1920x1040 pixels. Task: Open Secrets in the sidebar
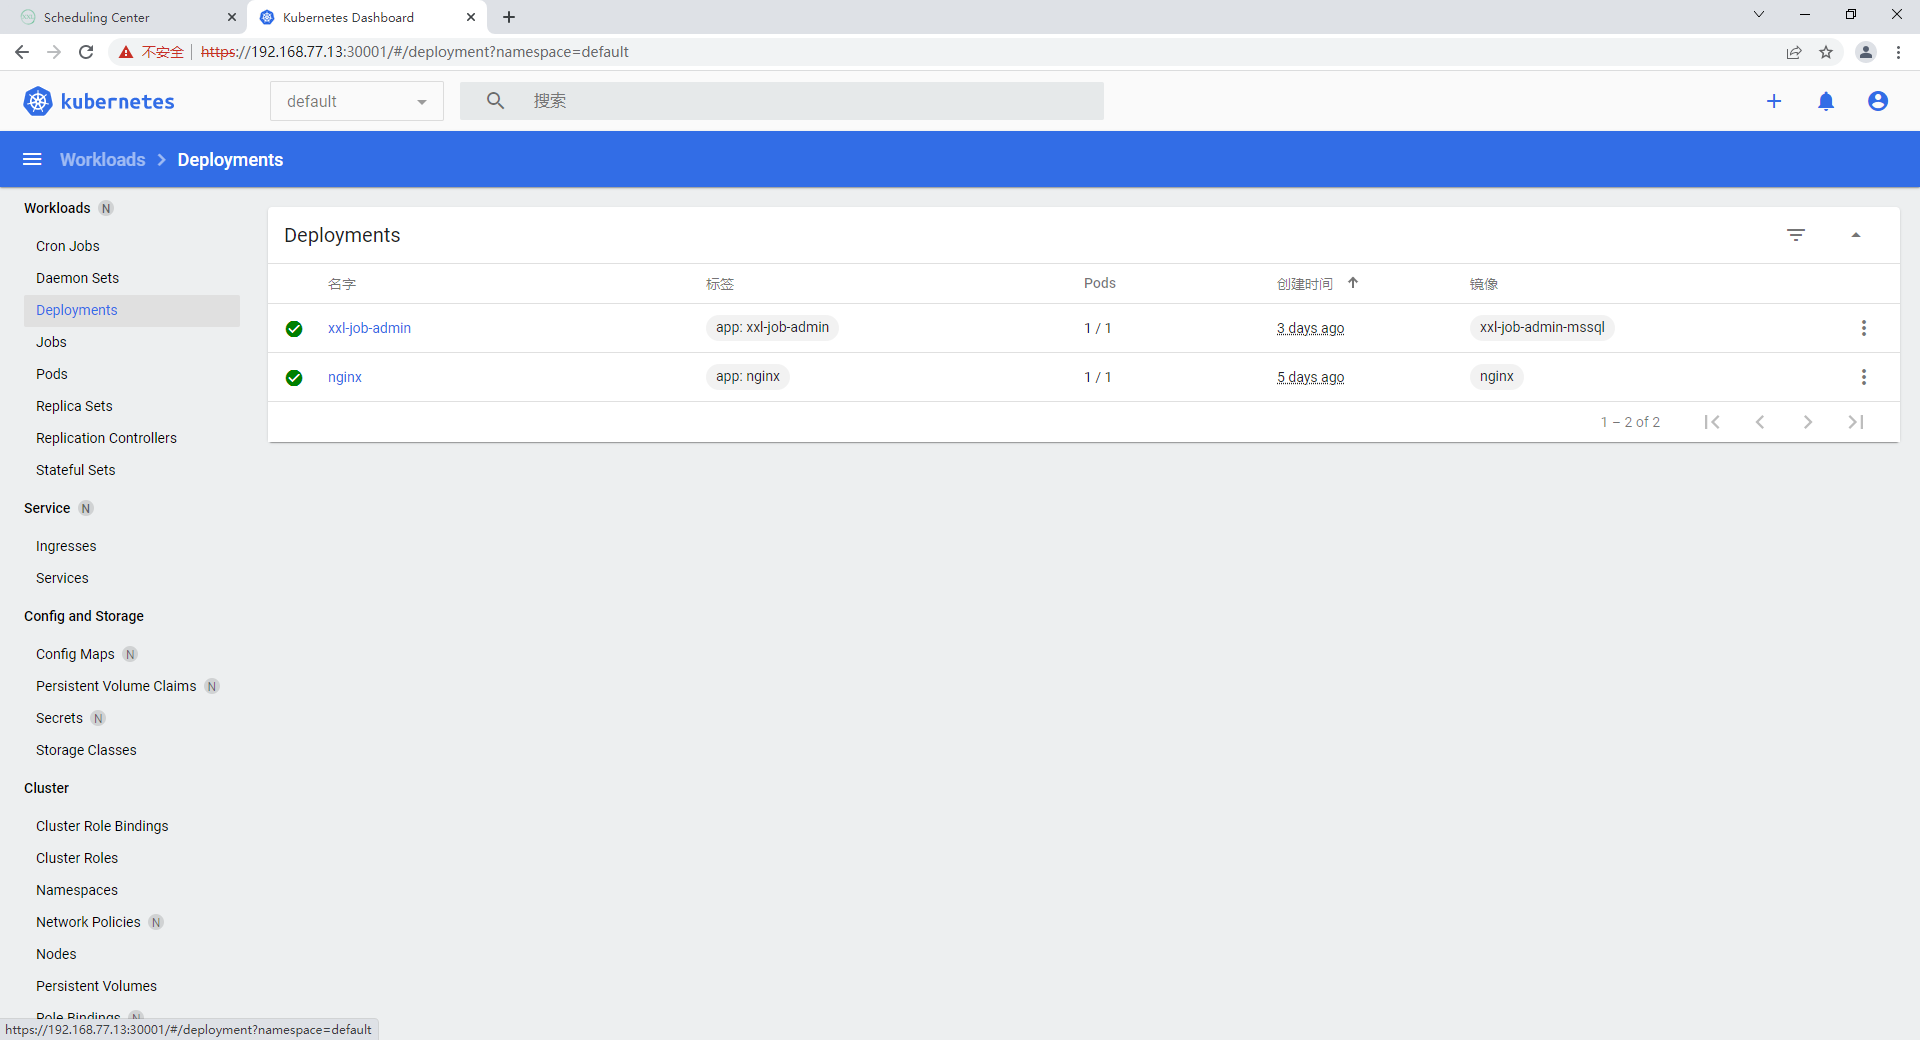[59, 718]
